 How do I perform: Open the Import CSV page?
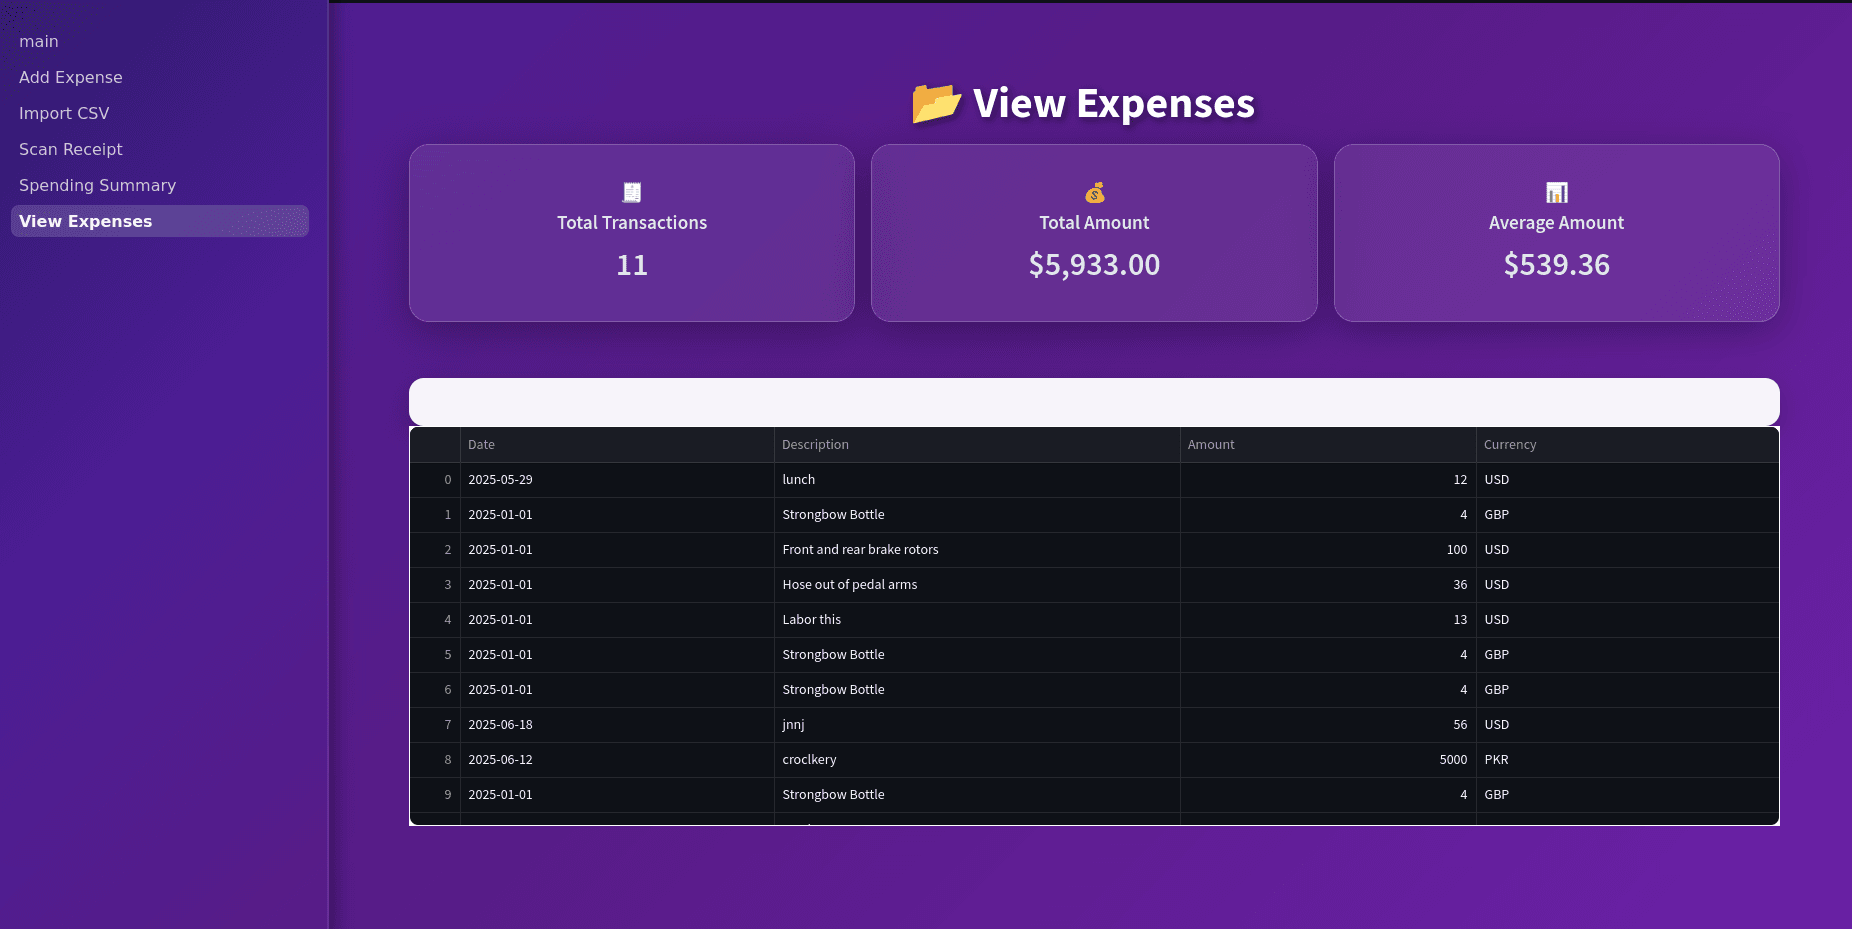click(x=64, y=113)
